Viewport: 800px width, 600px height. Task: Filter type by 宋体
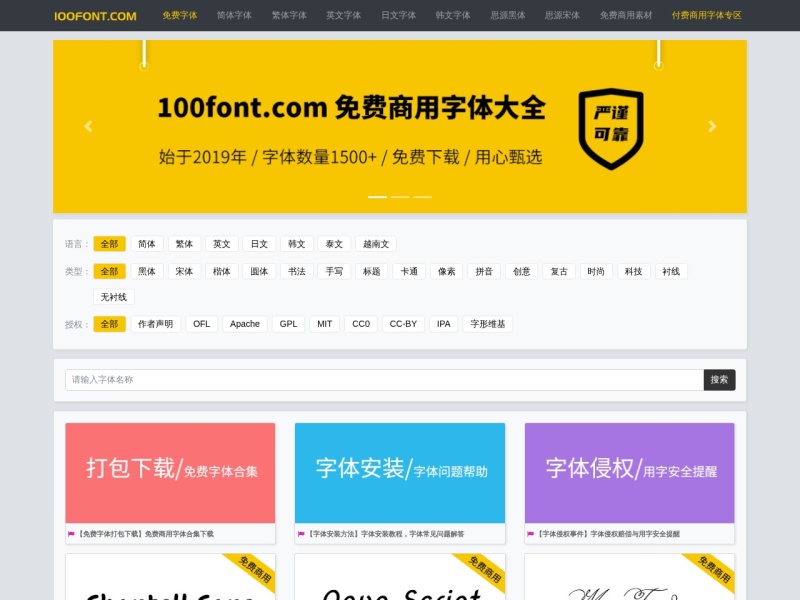click(184, 271)
